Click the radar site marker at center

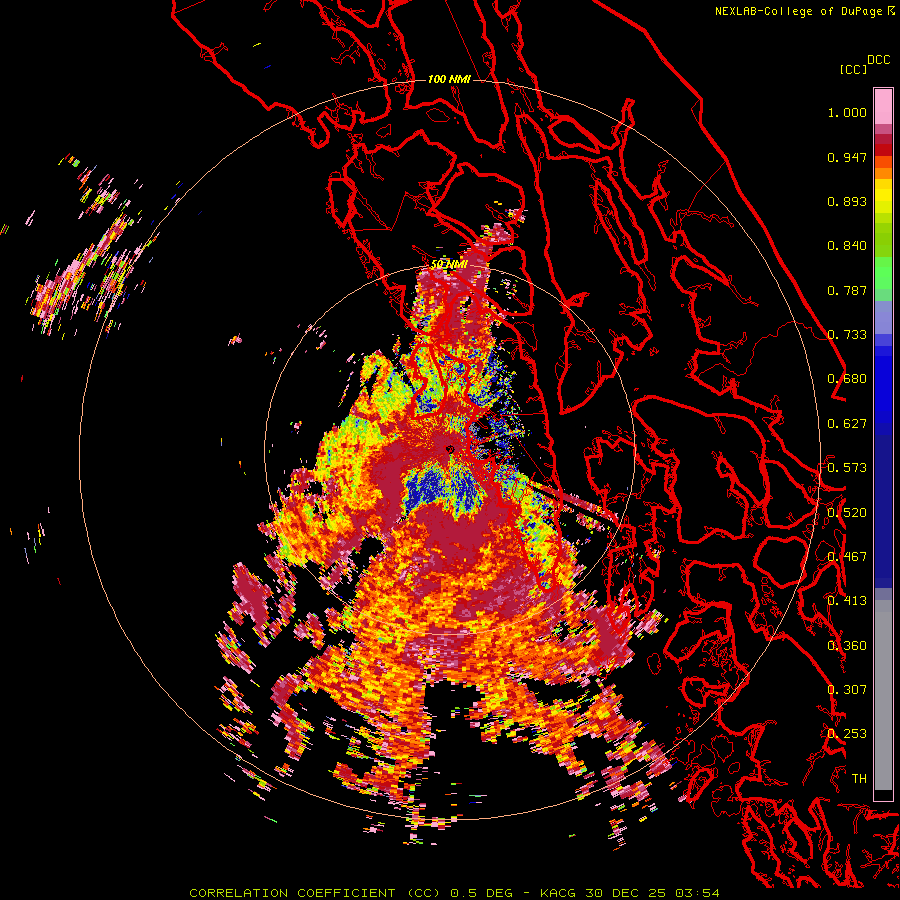point(450,449)
